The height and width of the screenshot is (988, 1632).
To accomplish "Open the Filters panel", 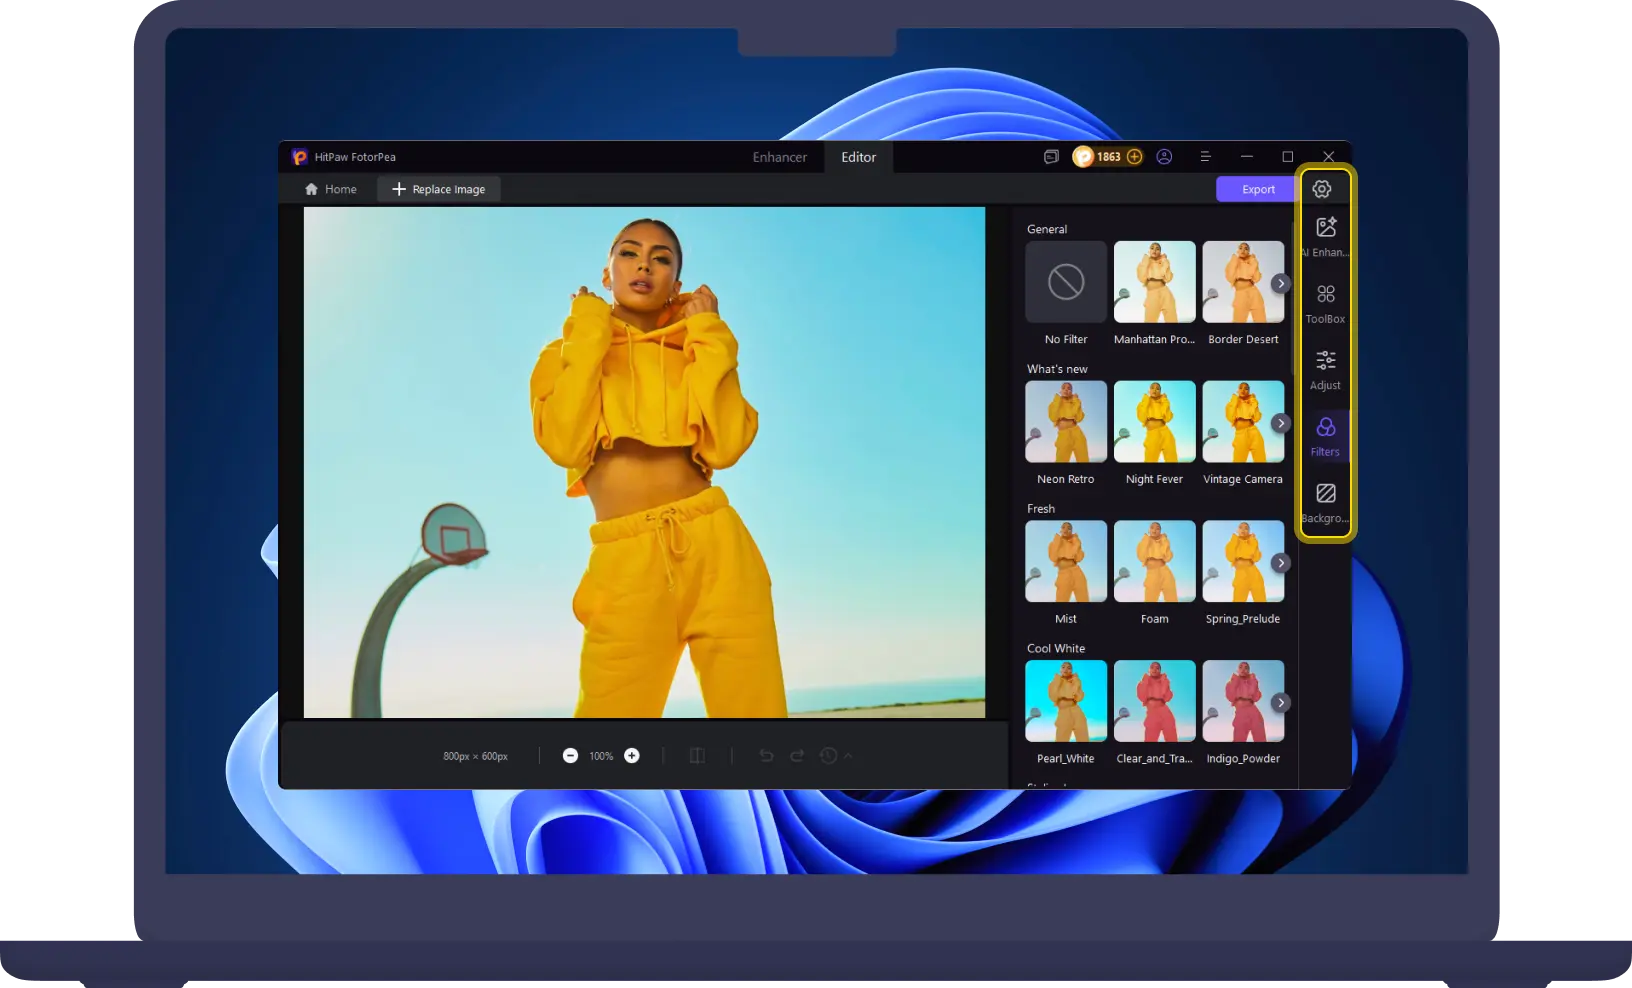I will point(1325,435).
